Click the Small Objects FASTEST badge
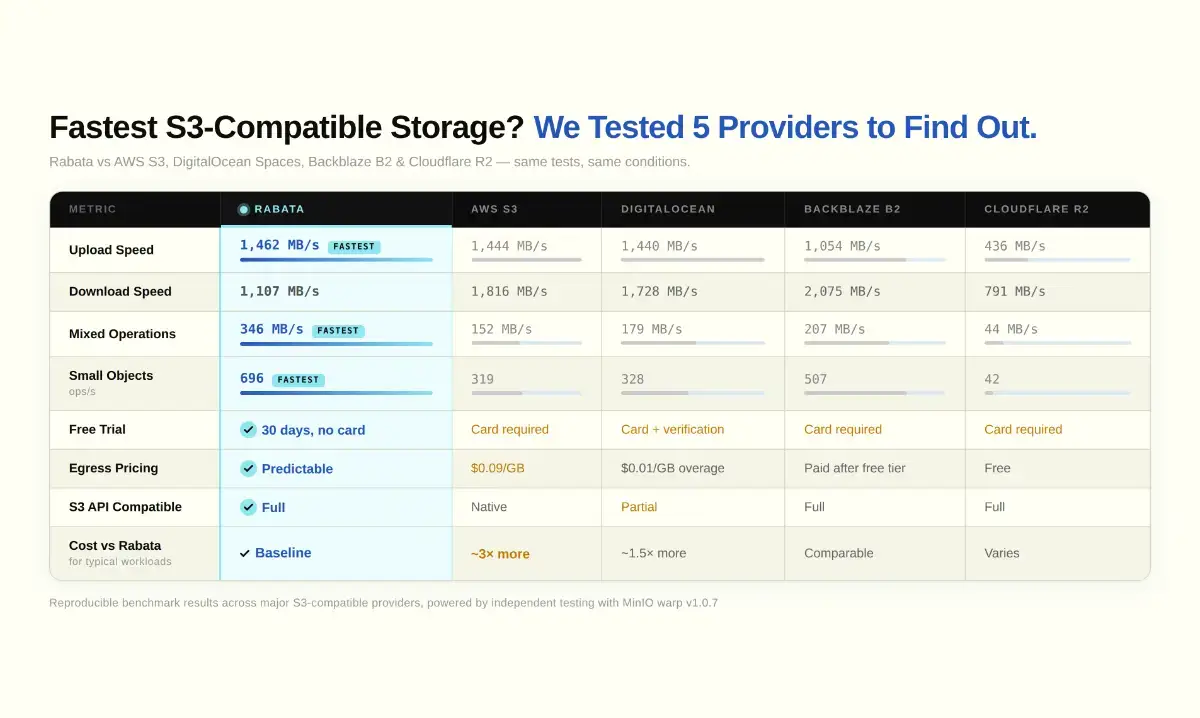This screenshot has height=718, width=1200. (x=298, y=380)
